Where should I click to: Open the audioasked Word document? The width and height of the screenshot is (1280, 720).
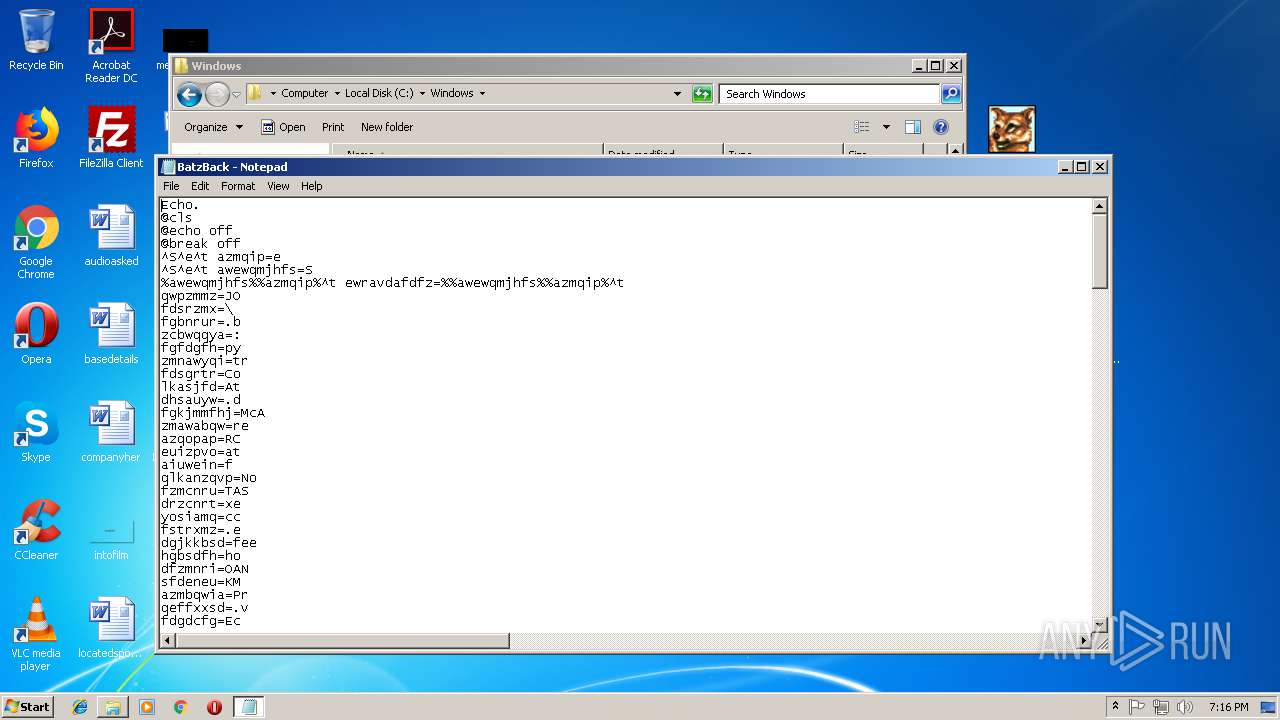click(x=111, y=236)
